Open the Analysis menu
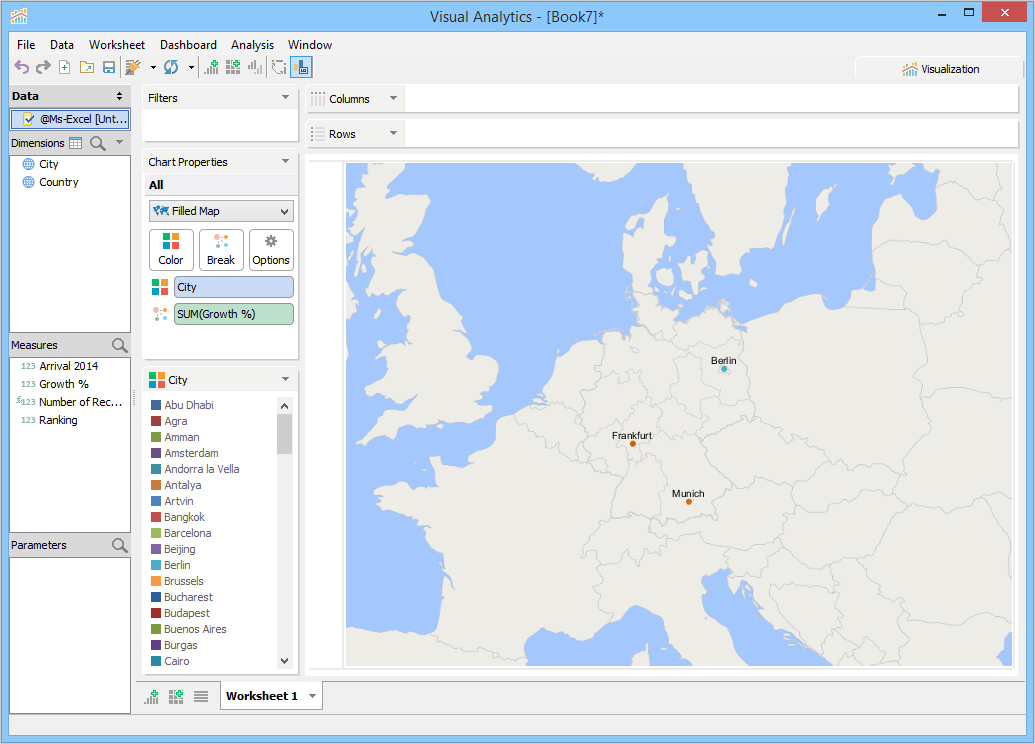 [252, 45]
